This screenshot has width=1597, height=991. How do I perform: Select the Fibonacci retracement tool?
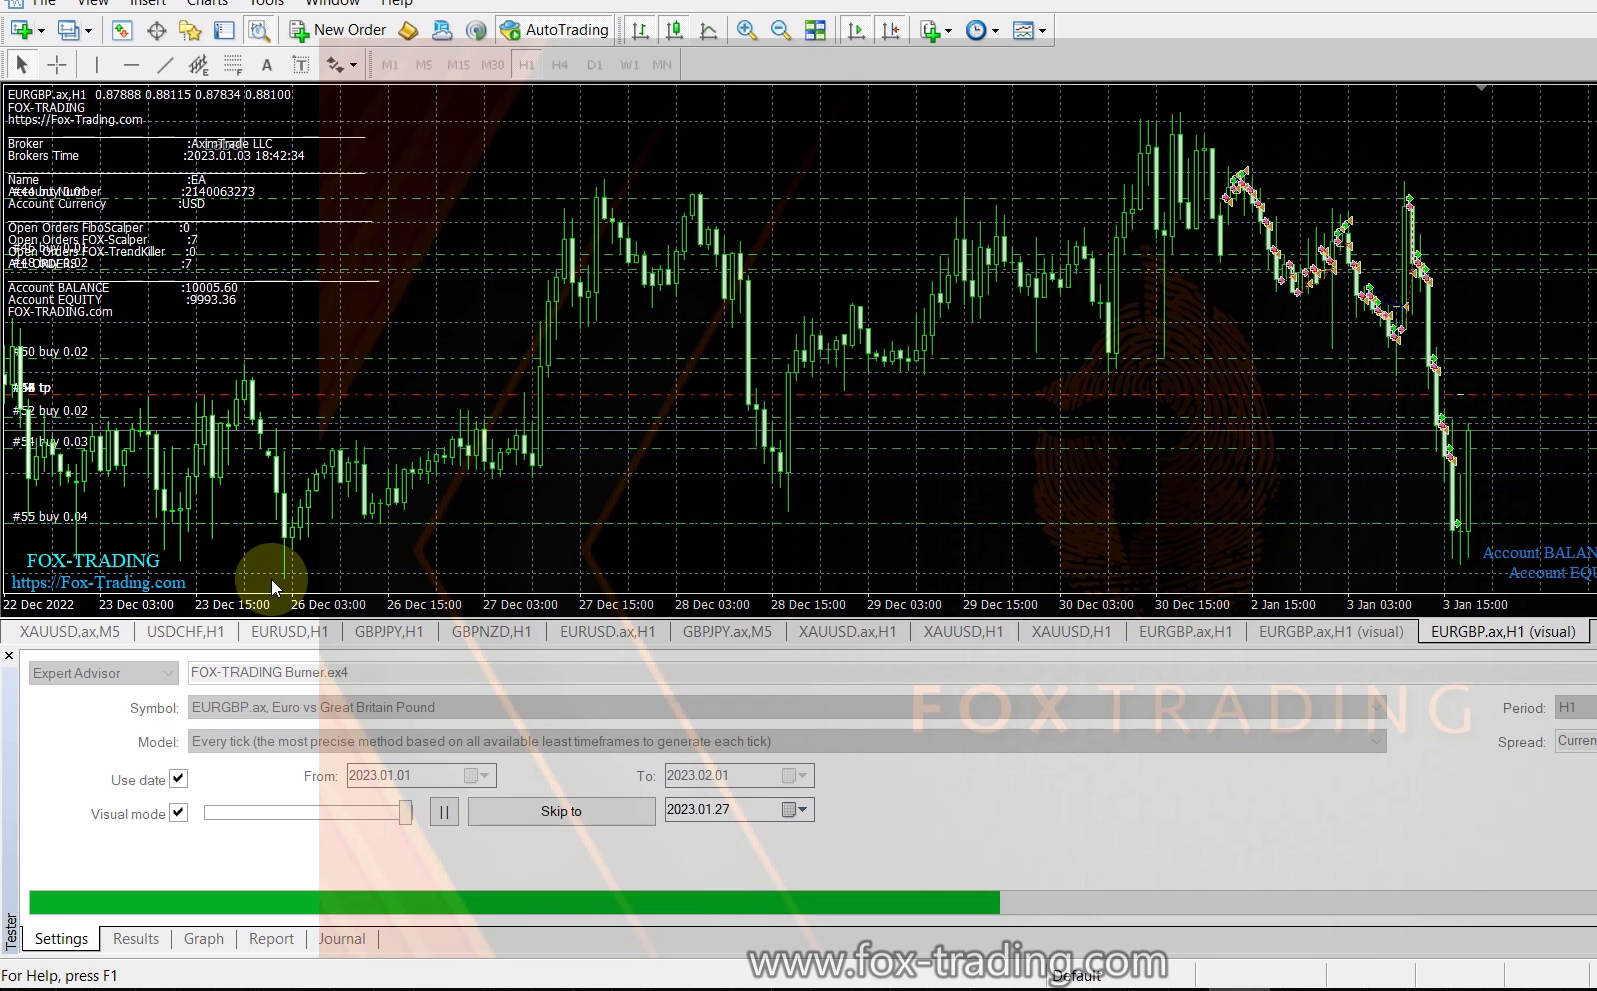(x=233, y=65)
